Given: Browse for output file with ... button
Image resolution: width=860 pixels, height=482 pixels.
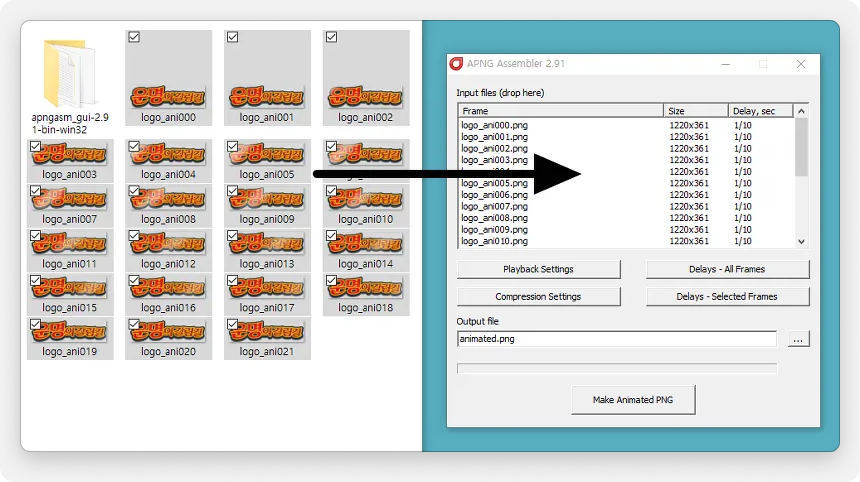Looking at the screenshot, I should coord(798,339).
